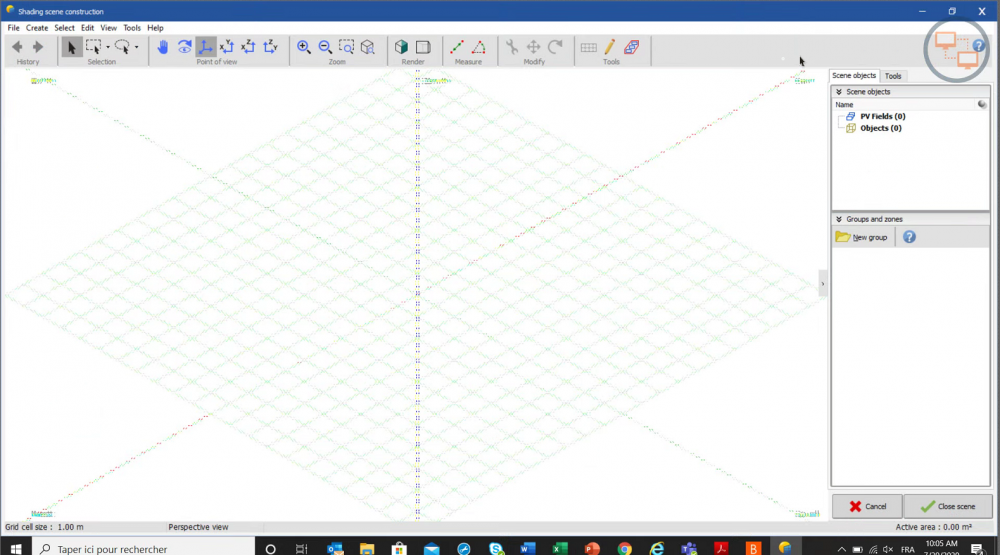Open help via the question mark near New group
Image resolution: width=1000 pixels, height=555 pixels.
[909, 237]
